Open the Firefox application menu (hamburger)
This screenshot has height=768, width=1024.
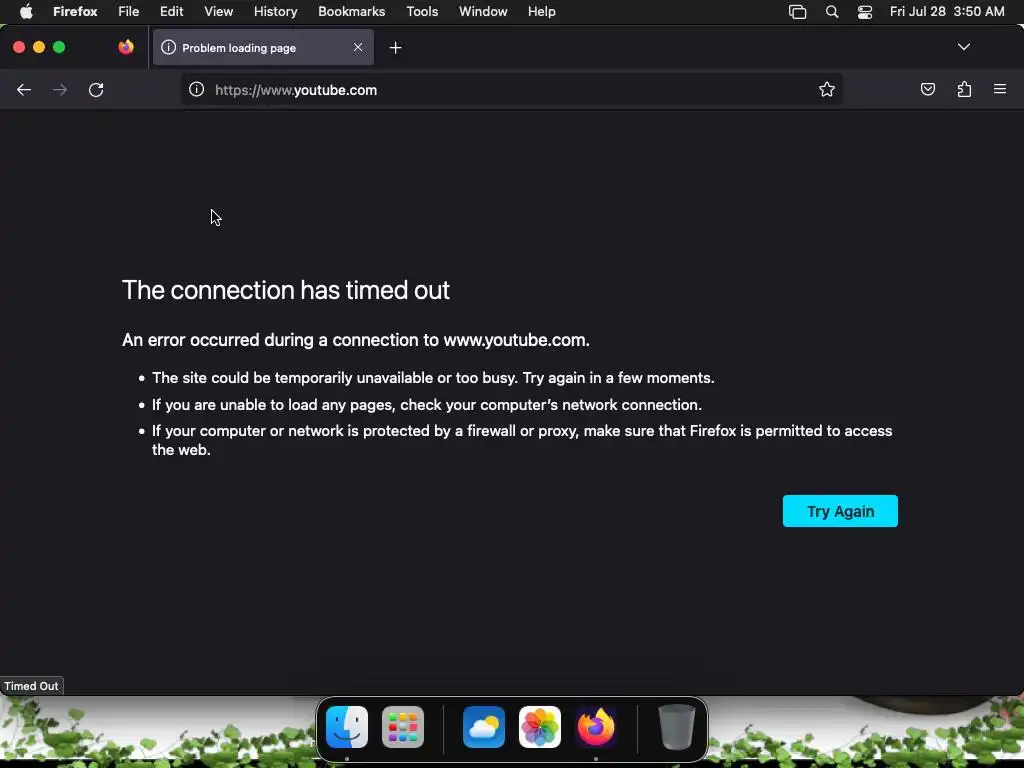point(1000,89)
